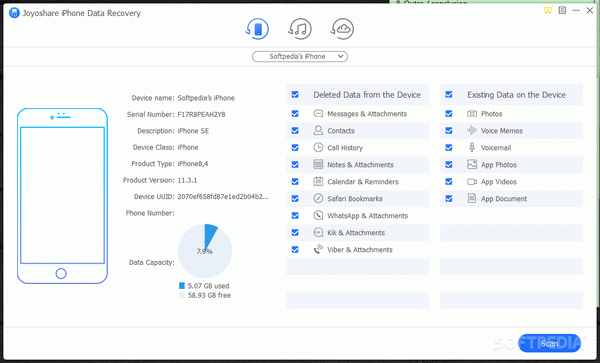Toggle Viber & Attachments checkbox
The height and width of the screenshot is (363, 600).
pos(295,249)
